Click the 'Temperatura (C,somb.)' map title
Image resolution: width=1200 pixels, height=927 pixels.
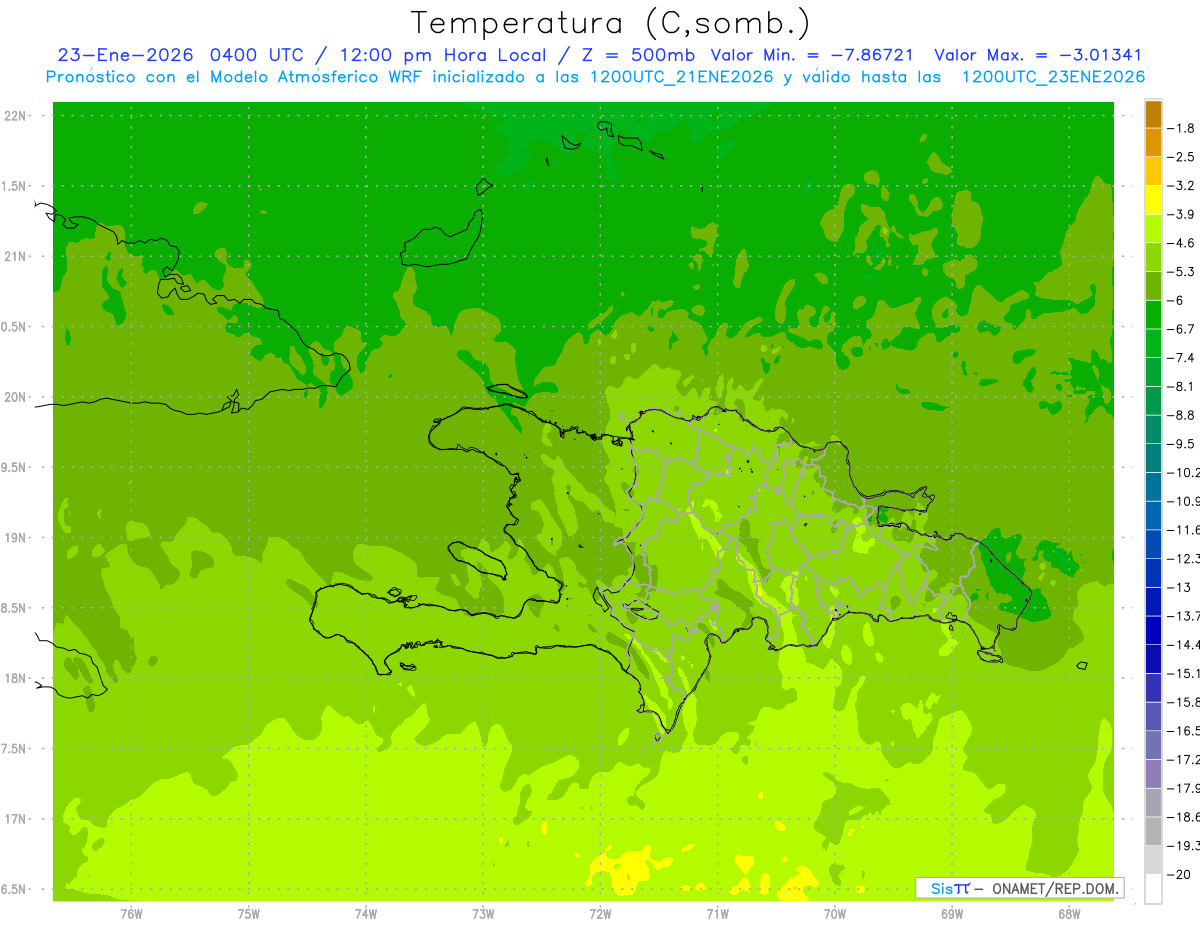611,24
